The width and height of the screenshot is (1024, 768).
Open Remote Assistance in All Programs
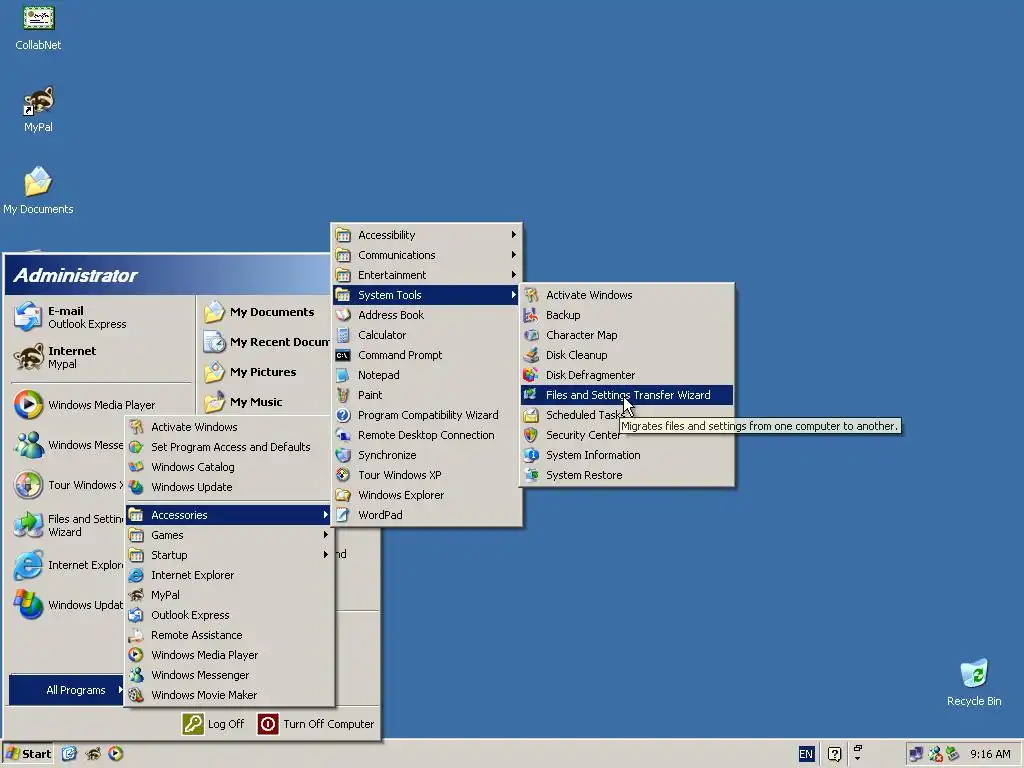(x=229, y=635)
